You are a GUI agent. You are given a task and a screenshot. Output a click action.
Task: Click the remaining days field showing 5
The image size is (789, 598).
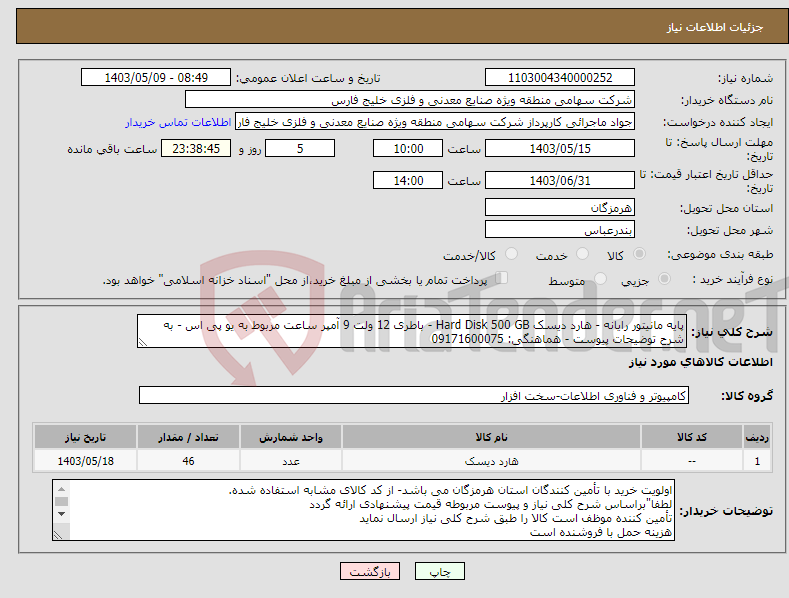coord(300,148)
